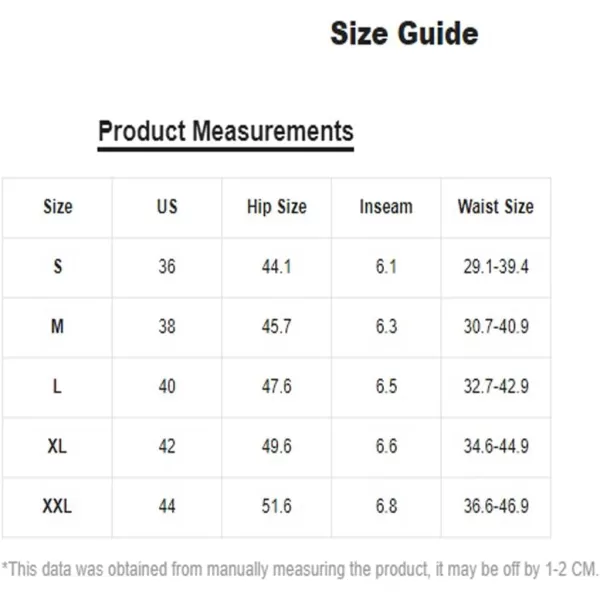Screen dimensions: 600x600
Task: Click waist size 29.1-39.4 cell
Action: click(496, 267)
